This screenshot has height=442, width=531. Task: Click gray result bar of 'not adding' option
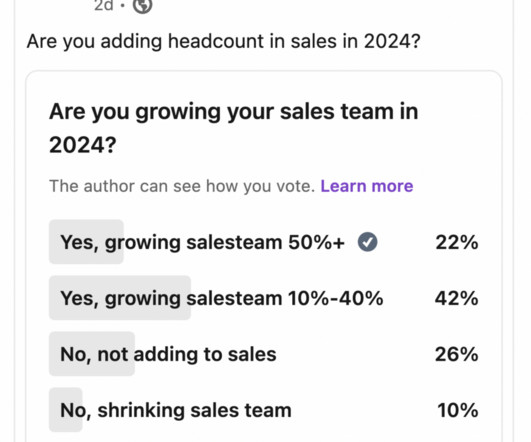pos(92,354)
